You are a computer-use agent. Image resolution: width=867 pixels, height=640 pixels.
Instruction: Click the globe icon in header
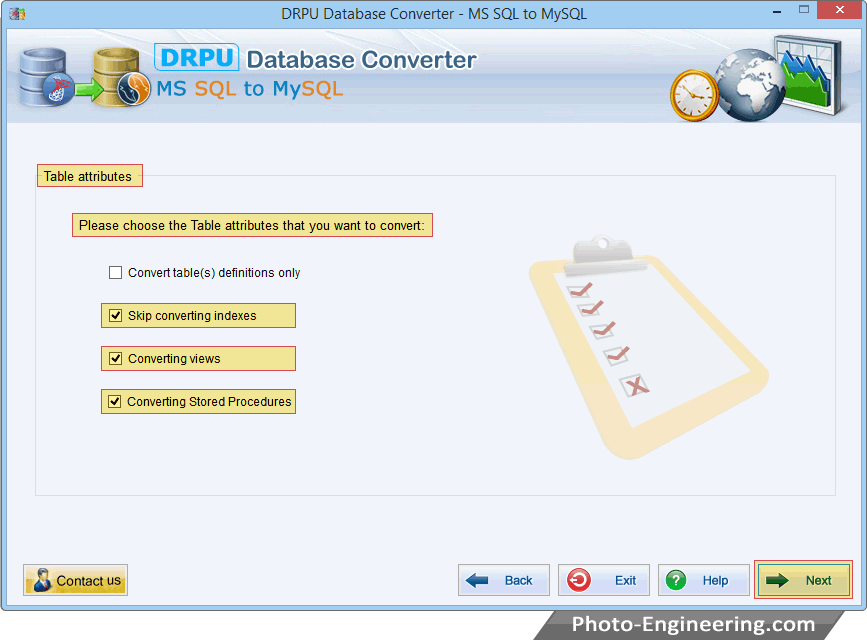click(749, 85)
